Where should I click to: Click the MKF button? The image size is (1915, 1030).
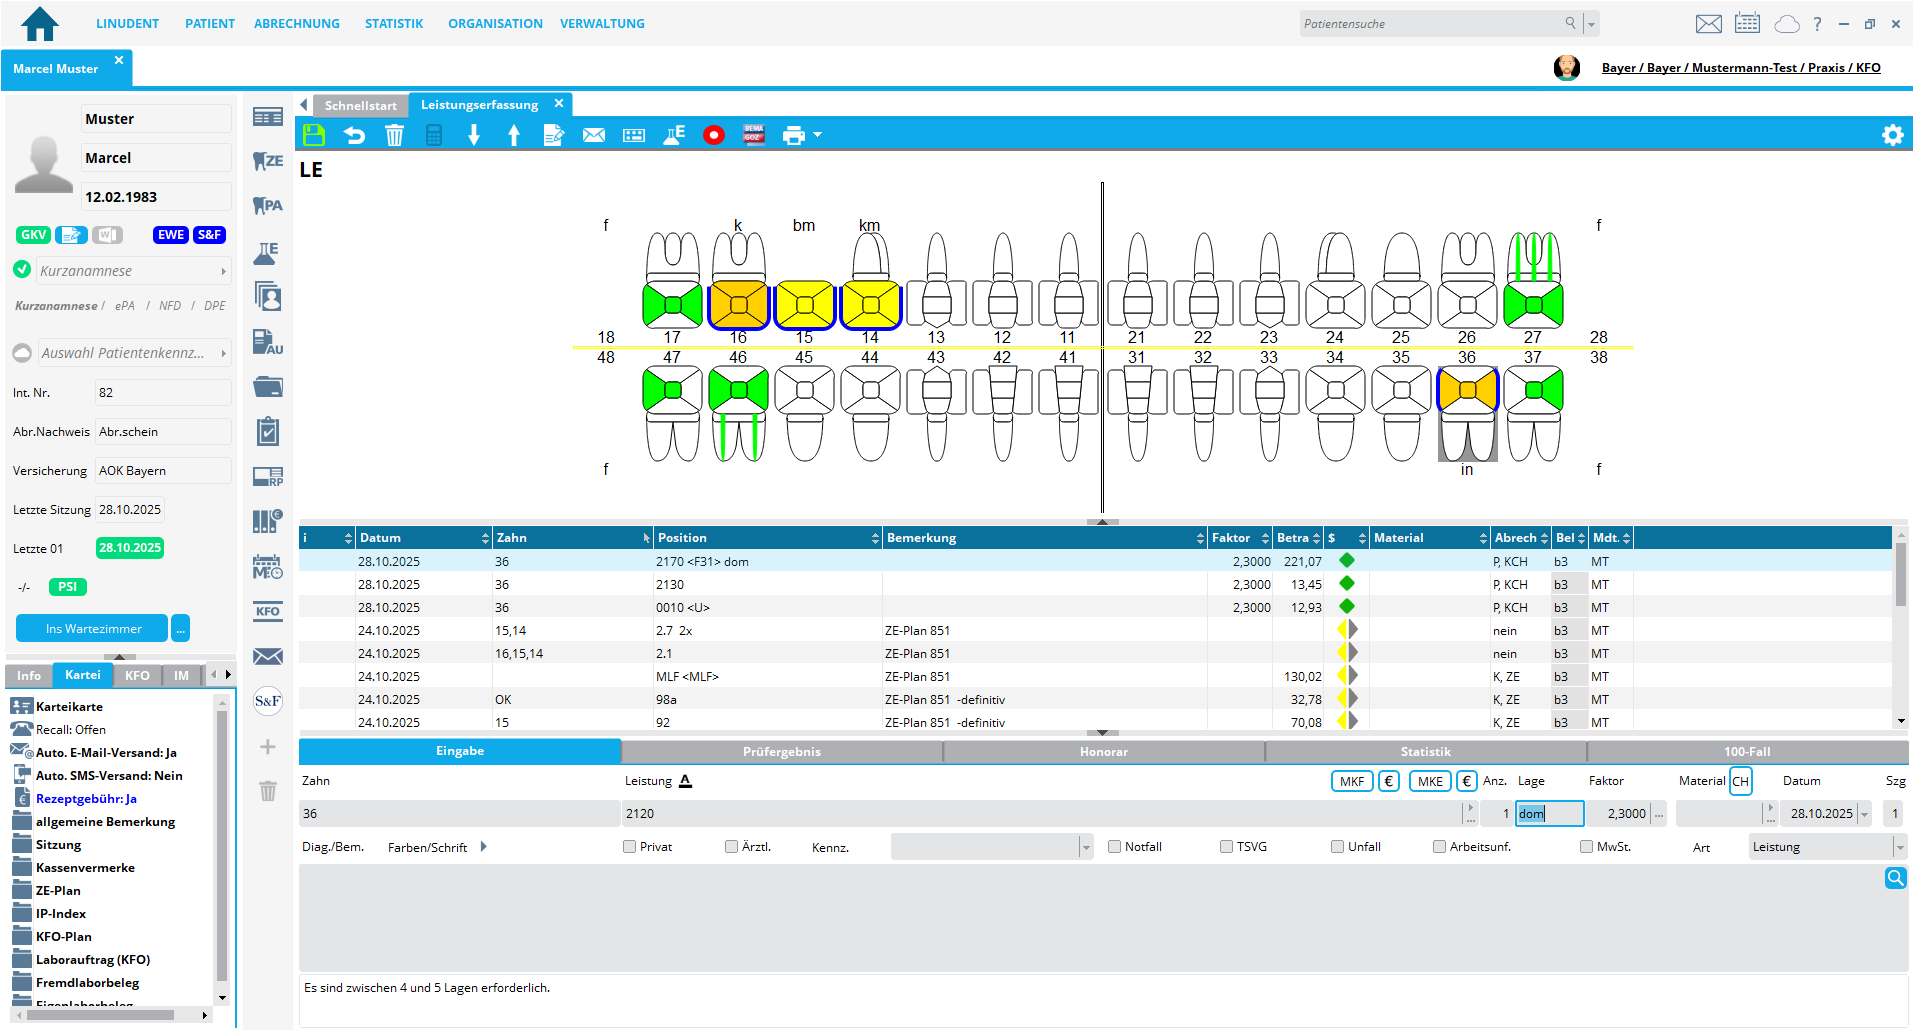click(1351, 781)
